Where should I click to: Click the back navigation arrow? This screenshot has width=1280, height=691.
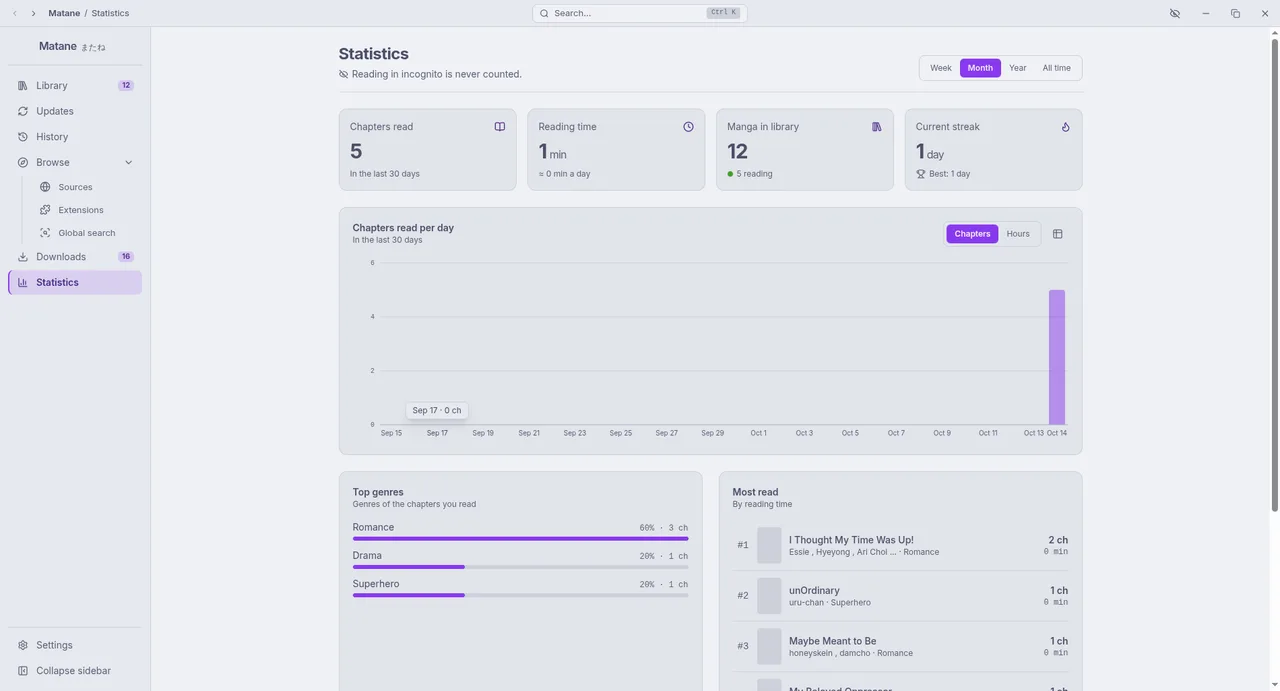click(x=15, y=13)
